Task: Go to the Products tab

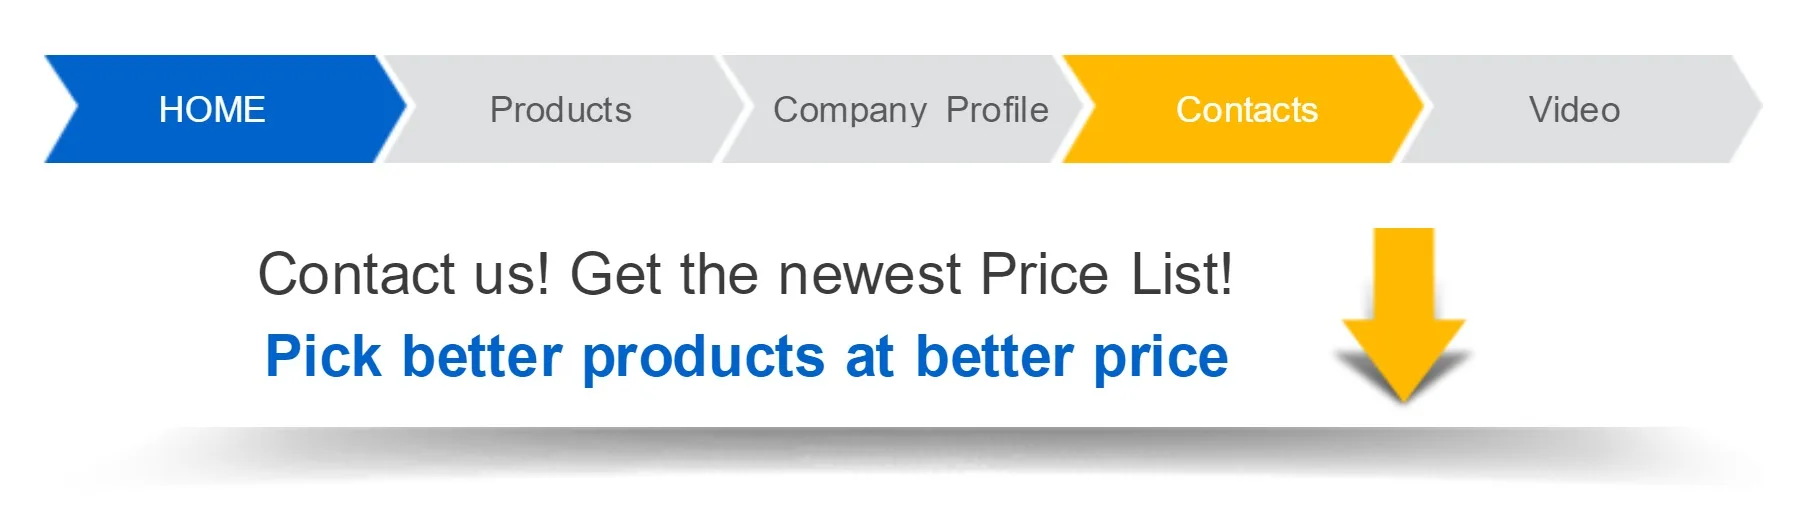Action: [x=560, y=109]
